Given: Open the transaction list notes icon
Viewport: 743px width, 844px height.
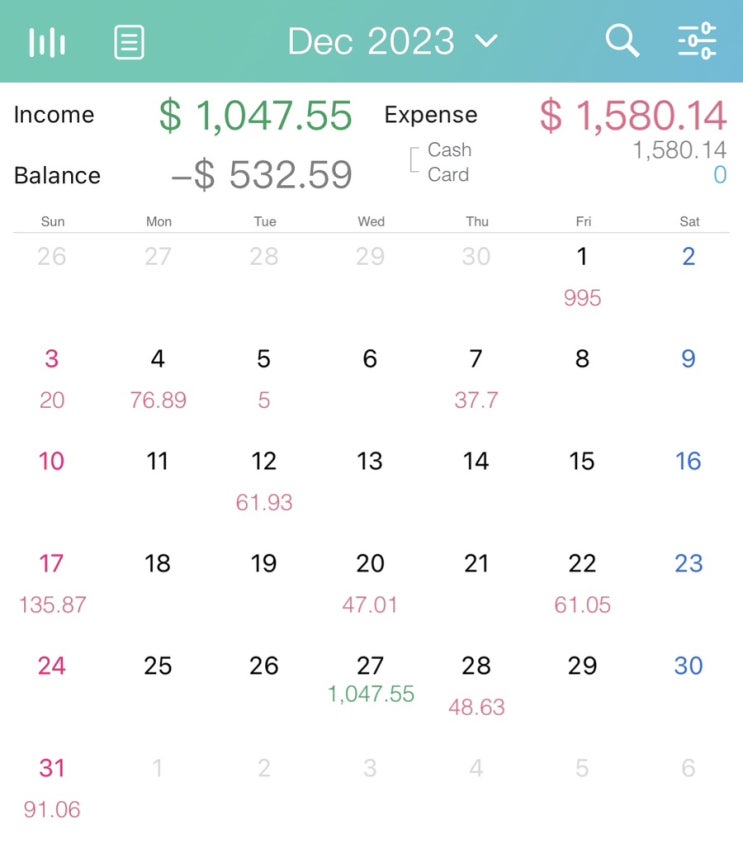Looking at the screenshot, I should [129, 42].
